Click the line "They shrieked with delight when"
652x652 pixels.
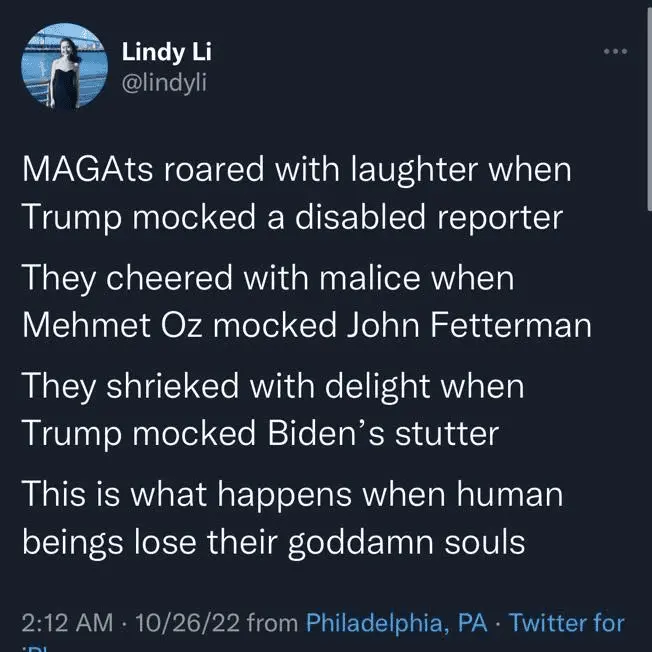point(272,386)
